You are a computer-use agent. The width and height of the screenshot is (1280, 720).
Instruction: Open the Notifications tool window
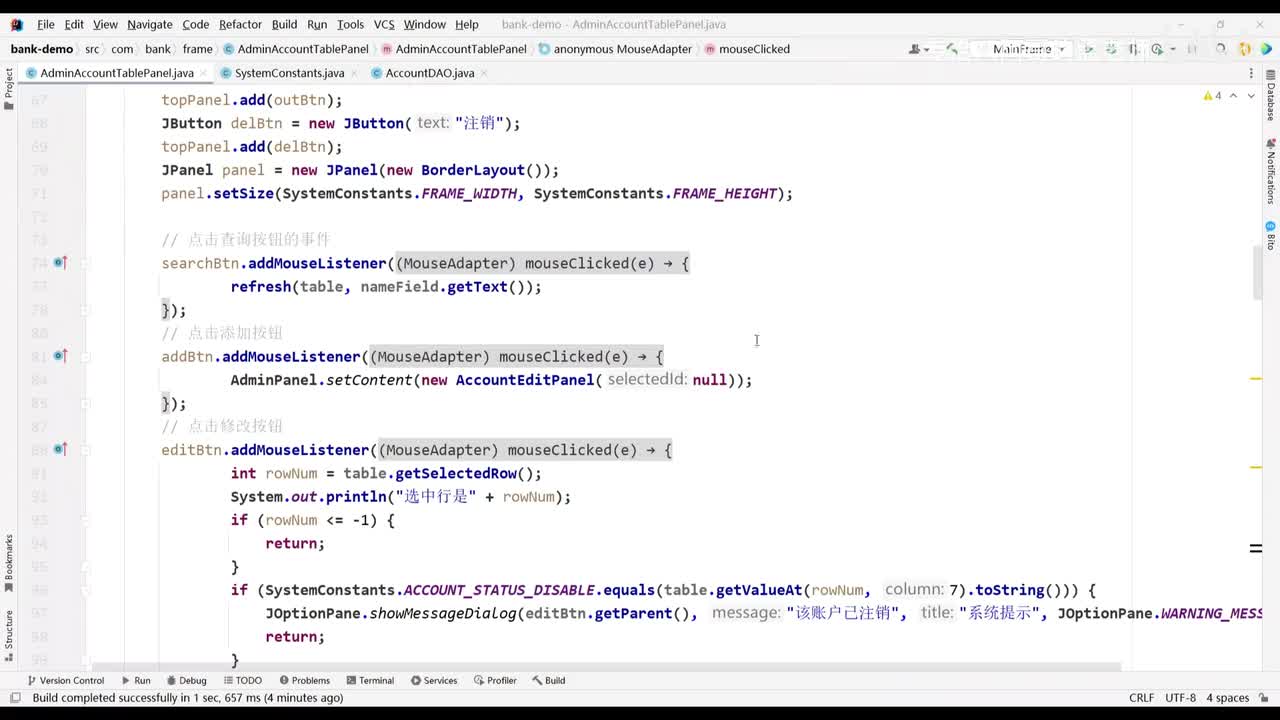(x=1271, y=172)
